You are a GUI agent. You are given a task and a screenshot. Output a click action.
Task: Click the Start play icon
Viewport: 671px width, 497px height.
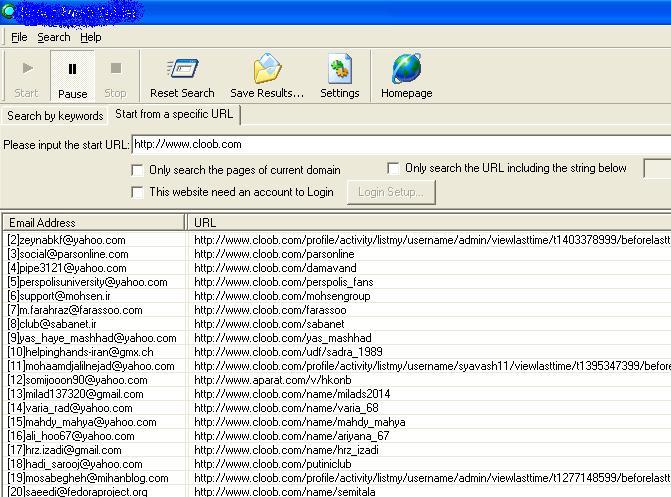point(27,68)
